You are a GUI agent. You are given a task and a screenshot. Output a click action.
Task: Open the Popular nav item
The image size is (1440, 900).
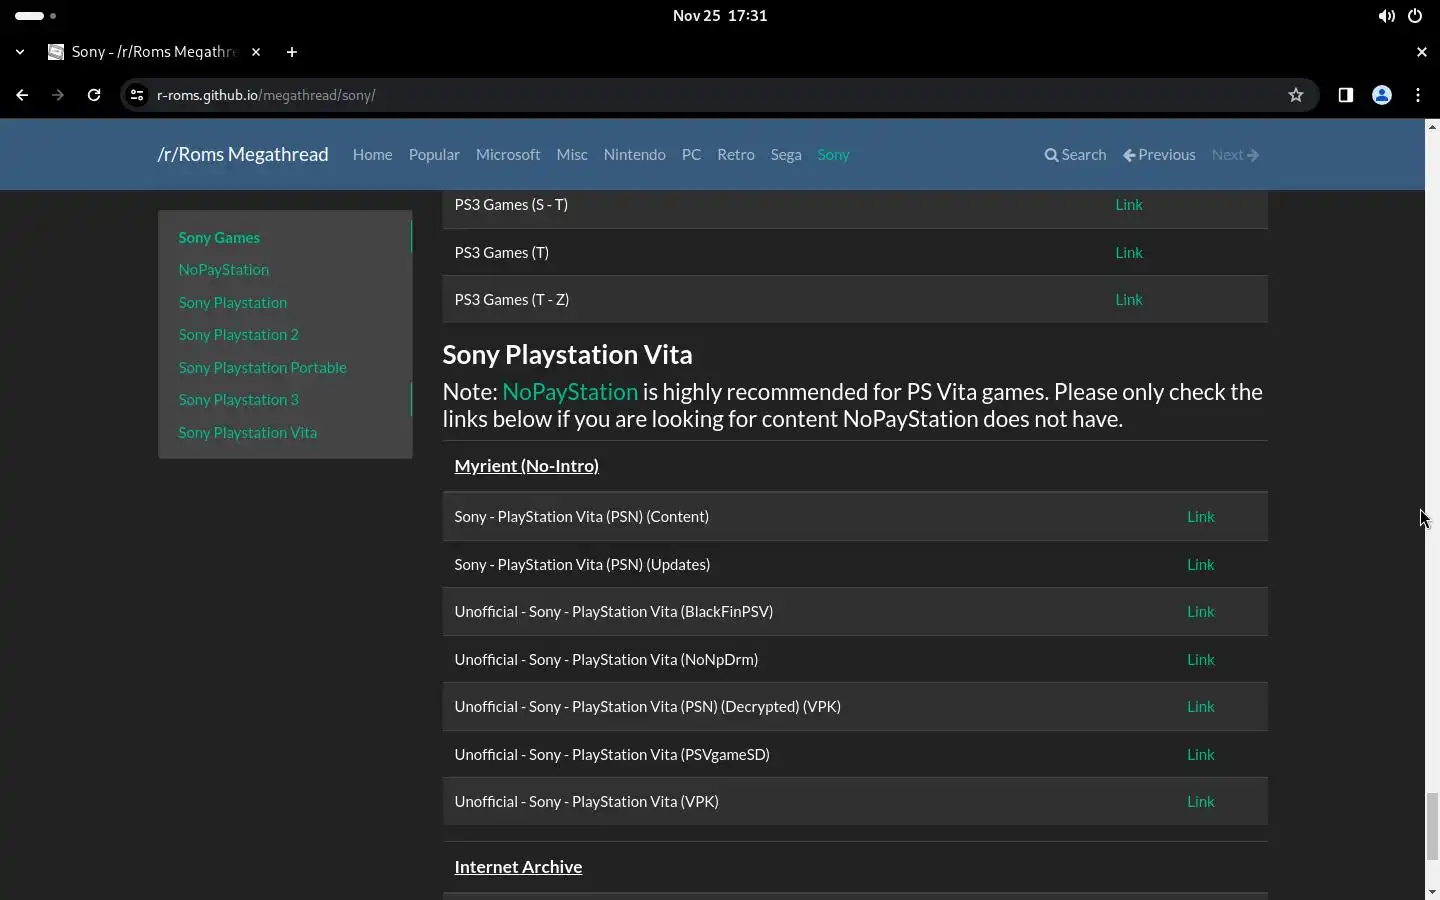click(x=434, y=154)
